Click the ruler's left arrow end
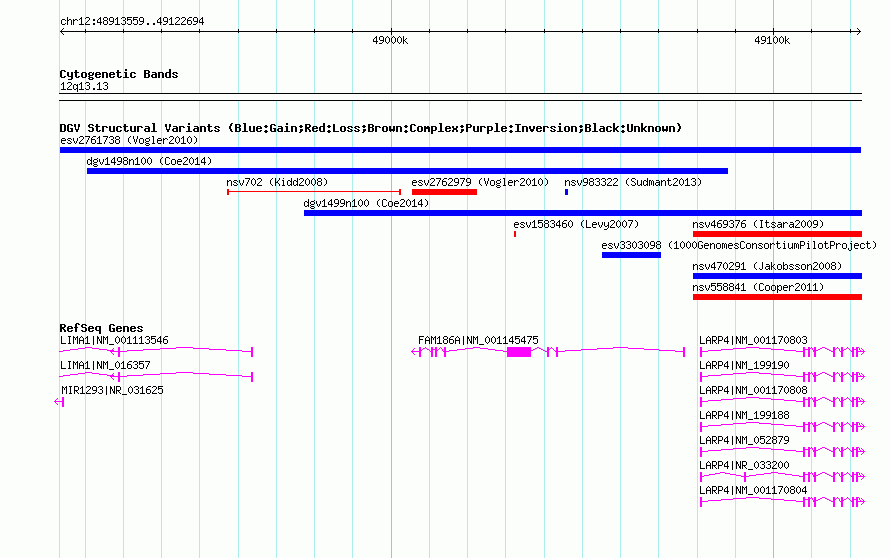Screen dimensions: 890x558 (x=62, y=32)
